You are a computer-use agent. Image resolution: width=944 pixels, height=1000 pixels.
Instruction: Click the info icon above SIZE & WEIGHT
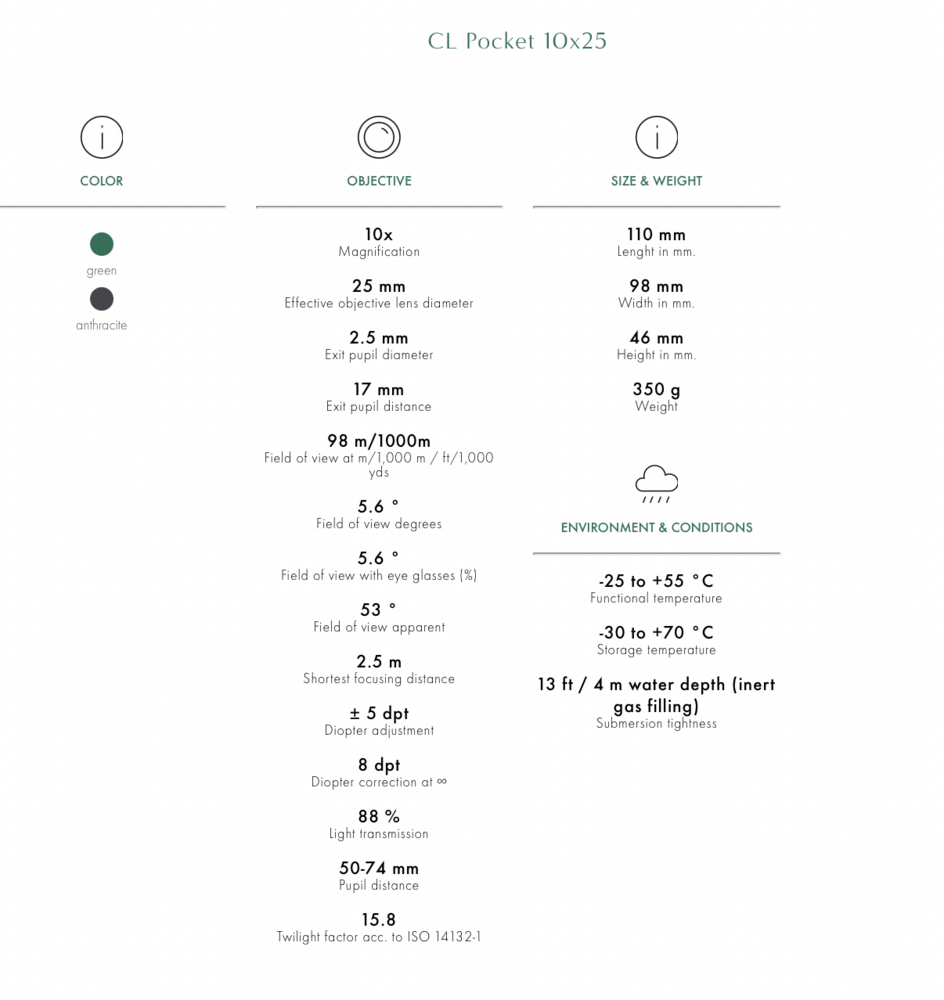(x=657, y=137)
